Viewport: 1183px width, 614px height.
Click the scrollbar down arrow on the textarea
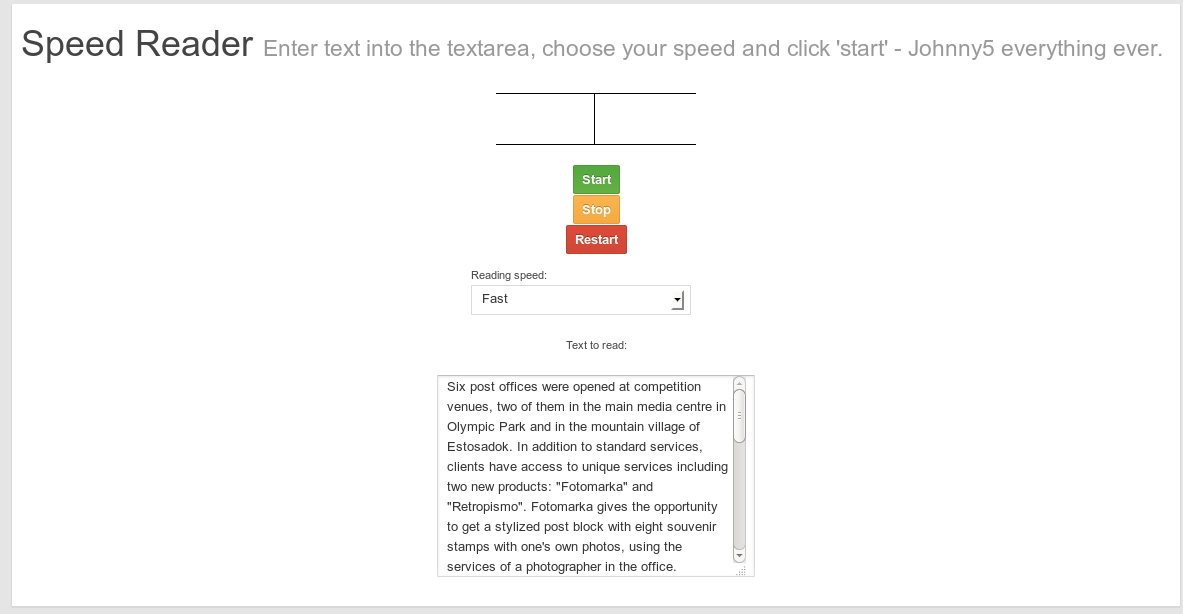coord(739,555)
